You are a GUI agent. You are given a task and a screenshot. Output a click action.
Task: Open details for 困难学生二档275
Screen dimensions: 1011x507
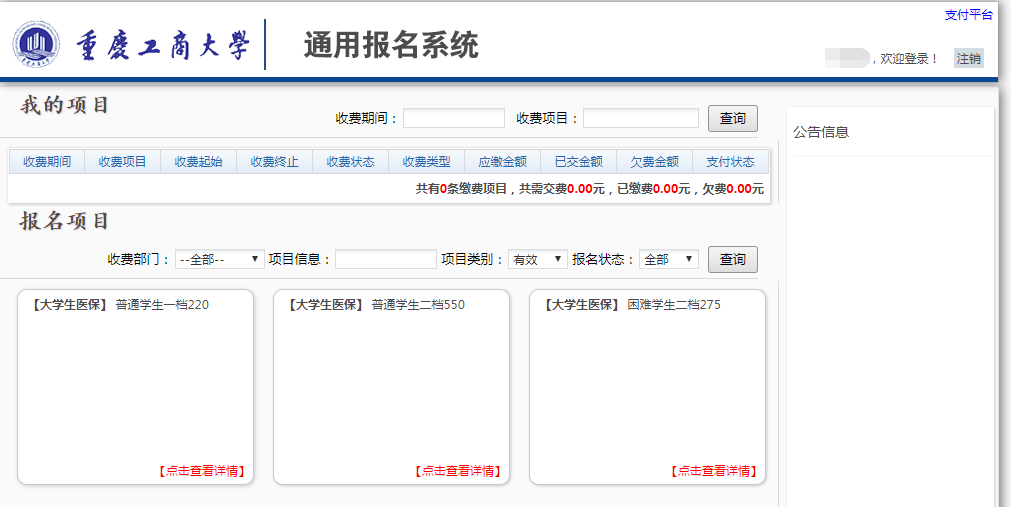pyautogui.click(x=713, y=471)
